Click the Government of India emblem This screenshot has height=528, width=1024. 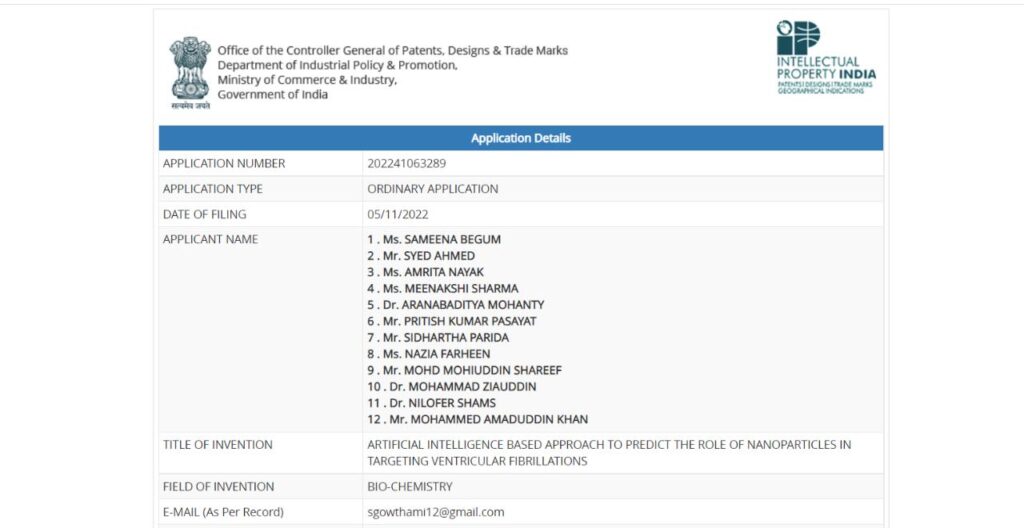[189, 72]
